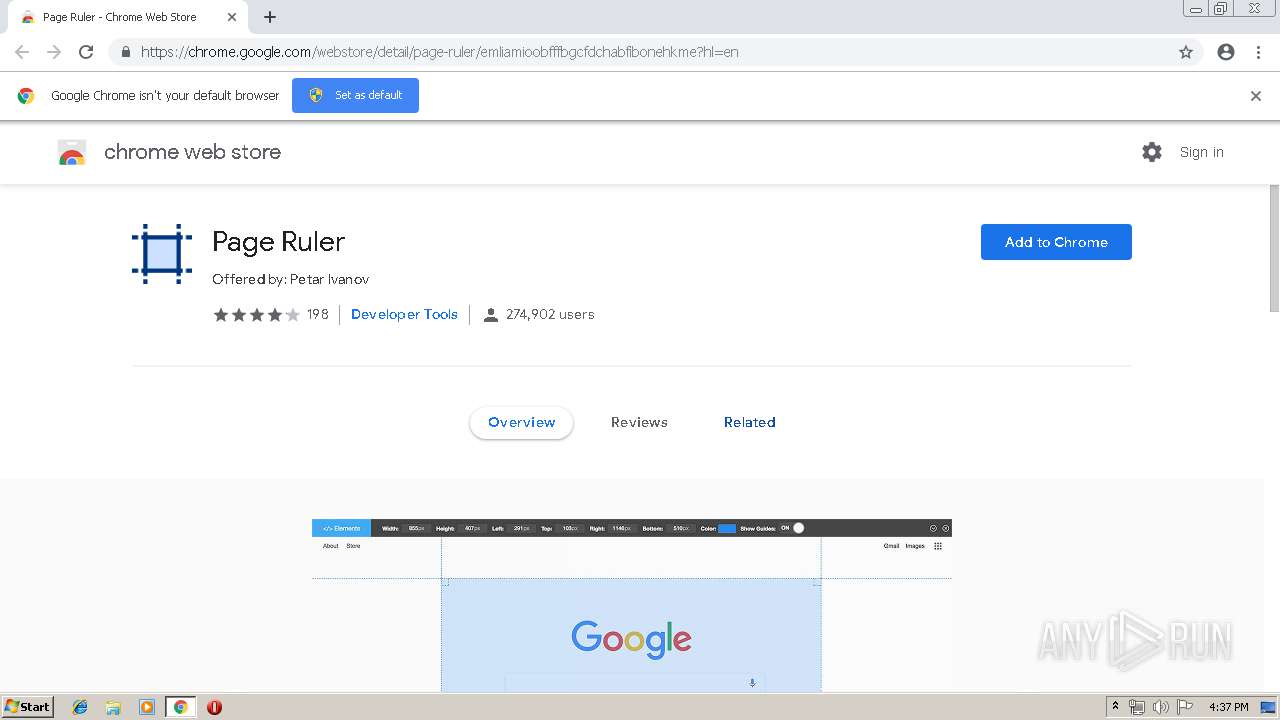Open the web store settings gear

1152,152
